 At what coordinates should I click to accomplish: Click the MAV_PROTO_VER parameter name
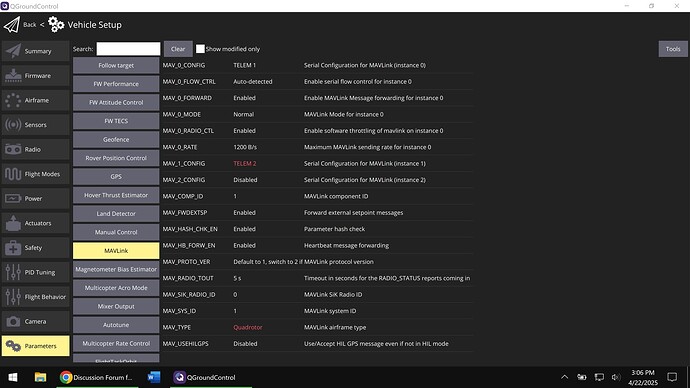click(187, 262)
